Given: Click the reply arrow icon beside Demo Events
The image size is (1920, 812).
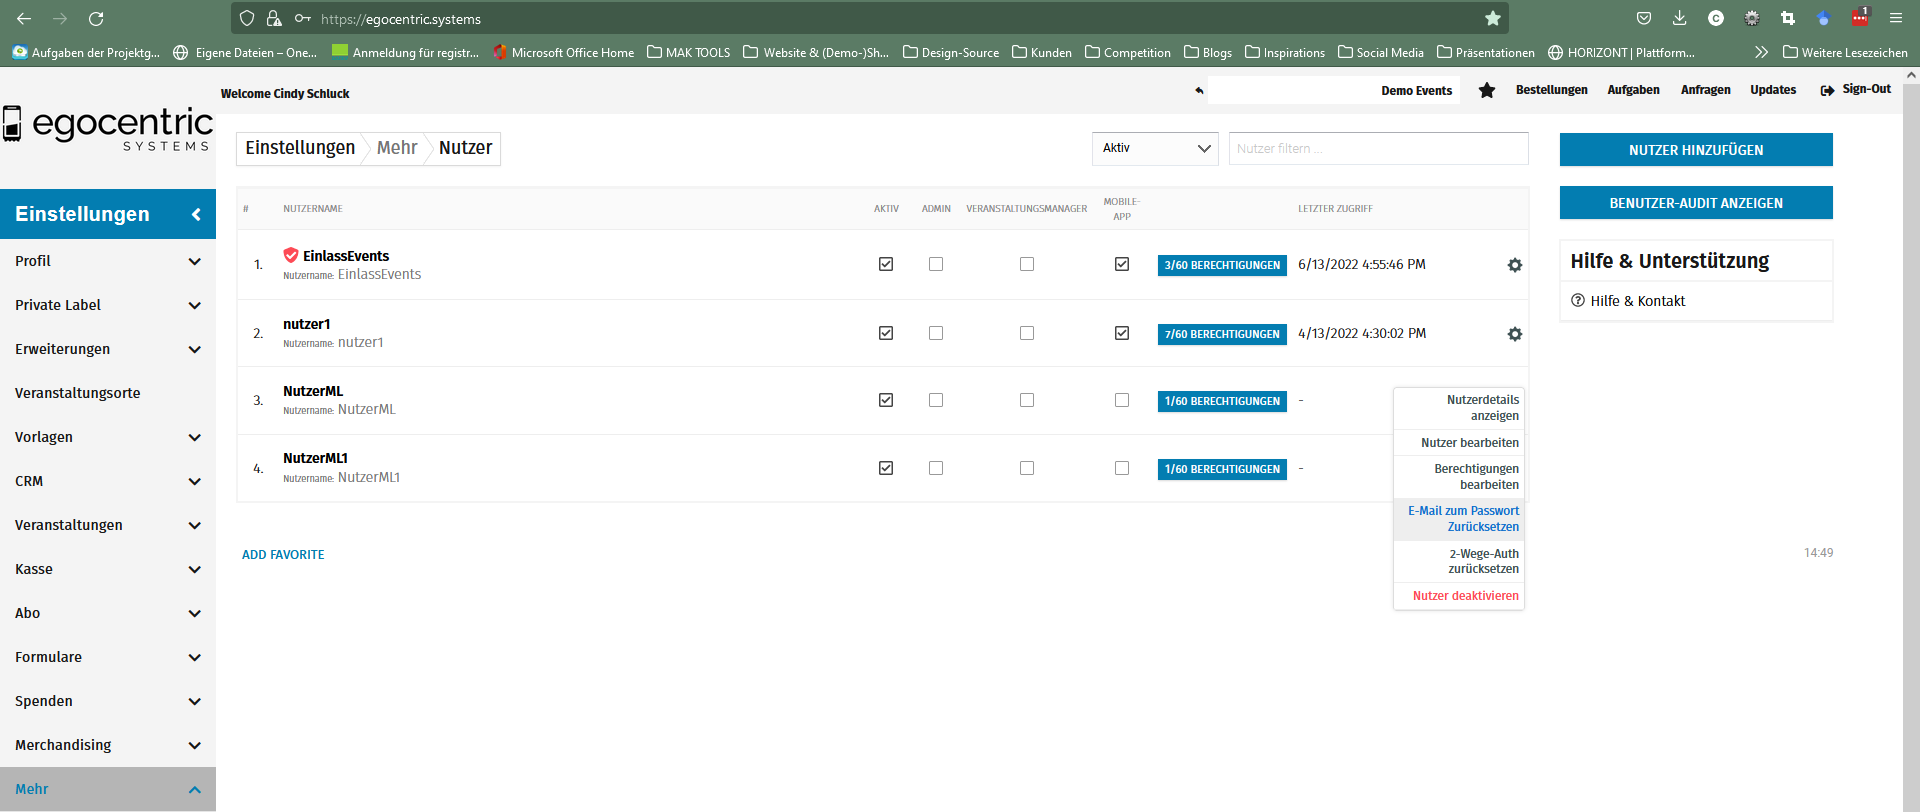Looking at the screenshot, I should tap(1199, 90).
